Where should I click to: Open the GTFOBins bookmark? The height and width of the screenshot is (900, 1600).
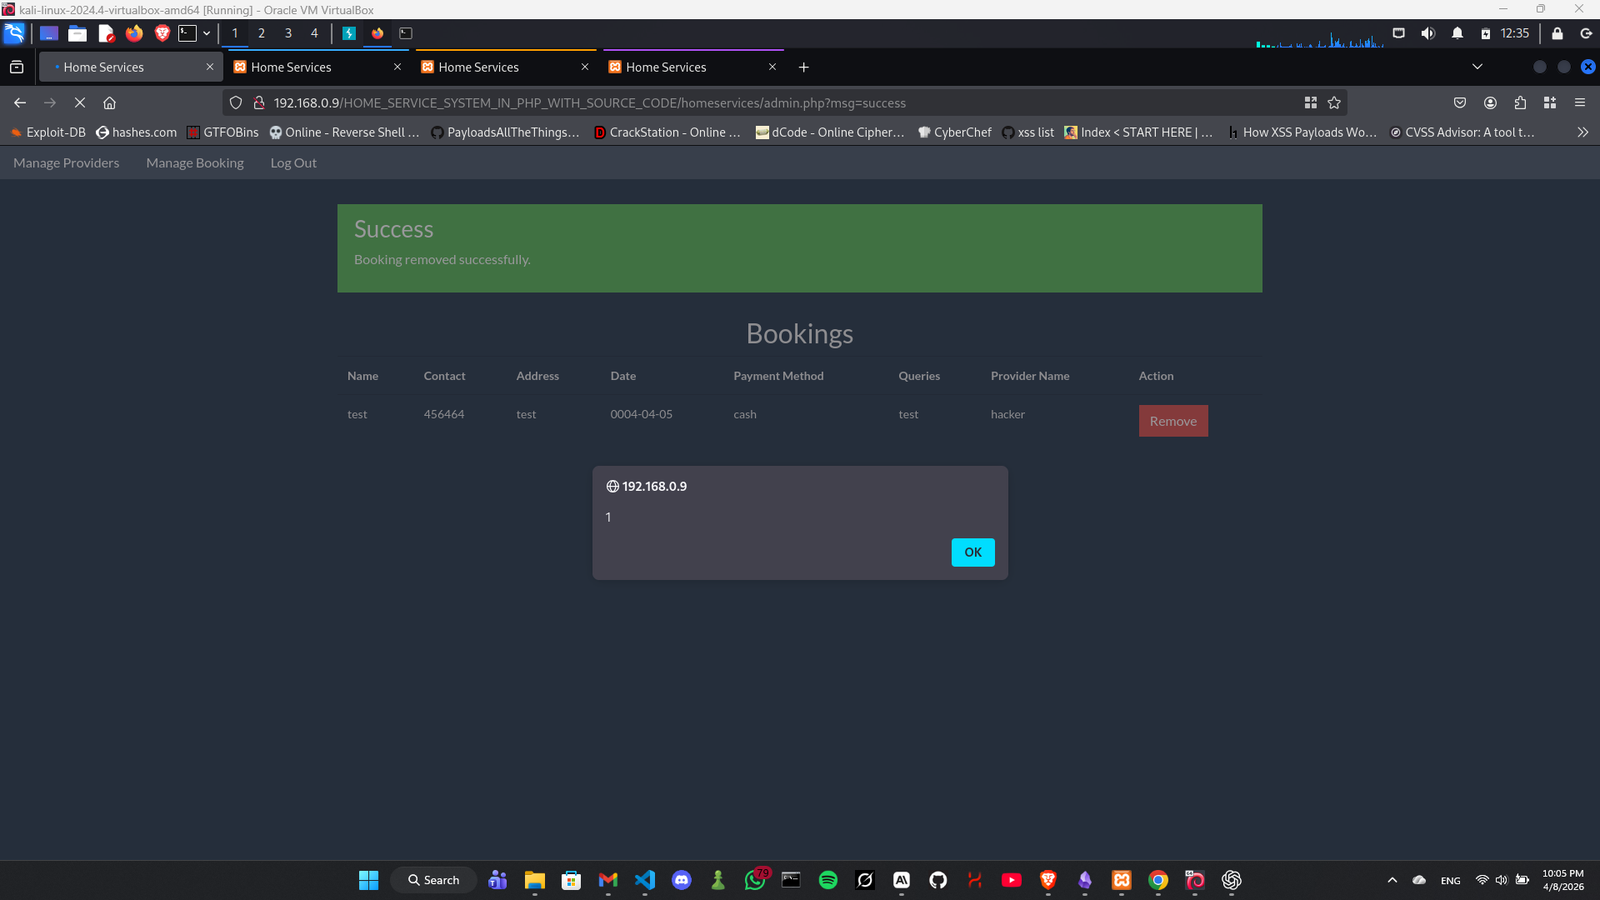[223, 132]
